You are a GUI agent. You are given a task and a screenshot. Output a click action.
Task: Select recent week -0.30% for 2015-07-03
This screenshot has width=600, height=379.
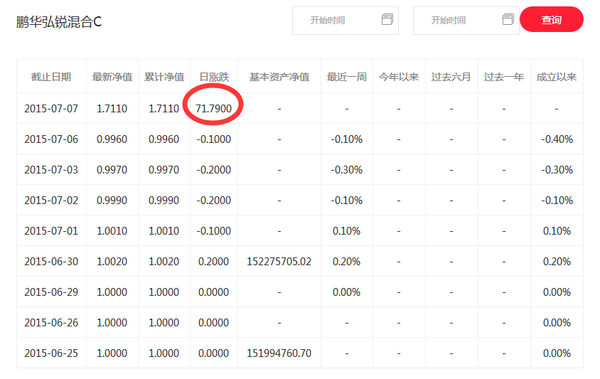[347, 170]
